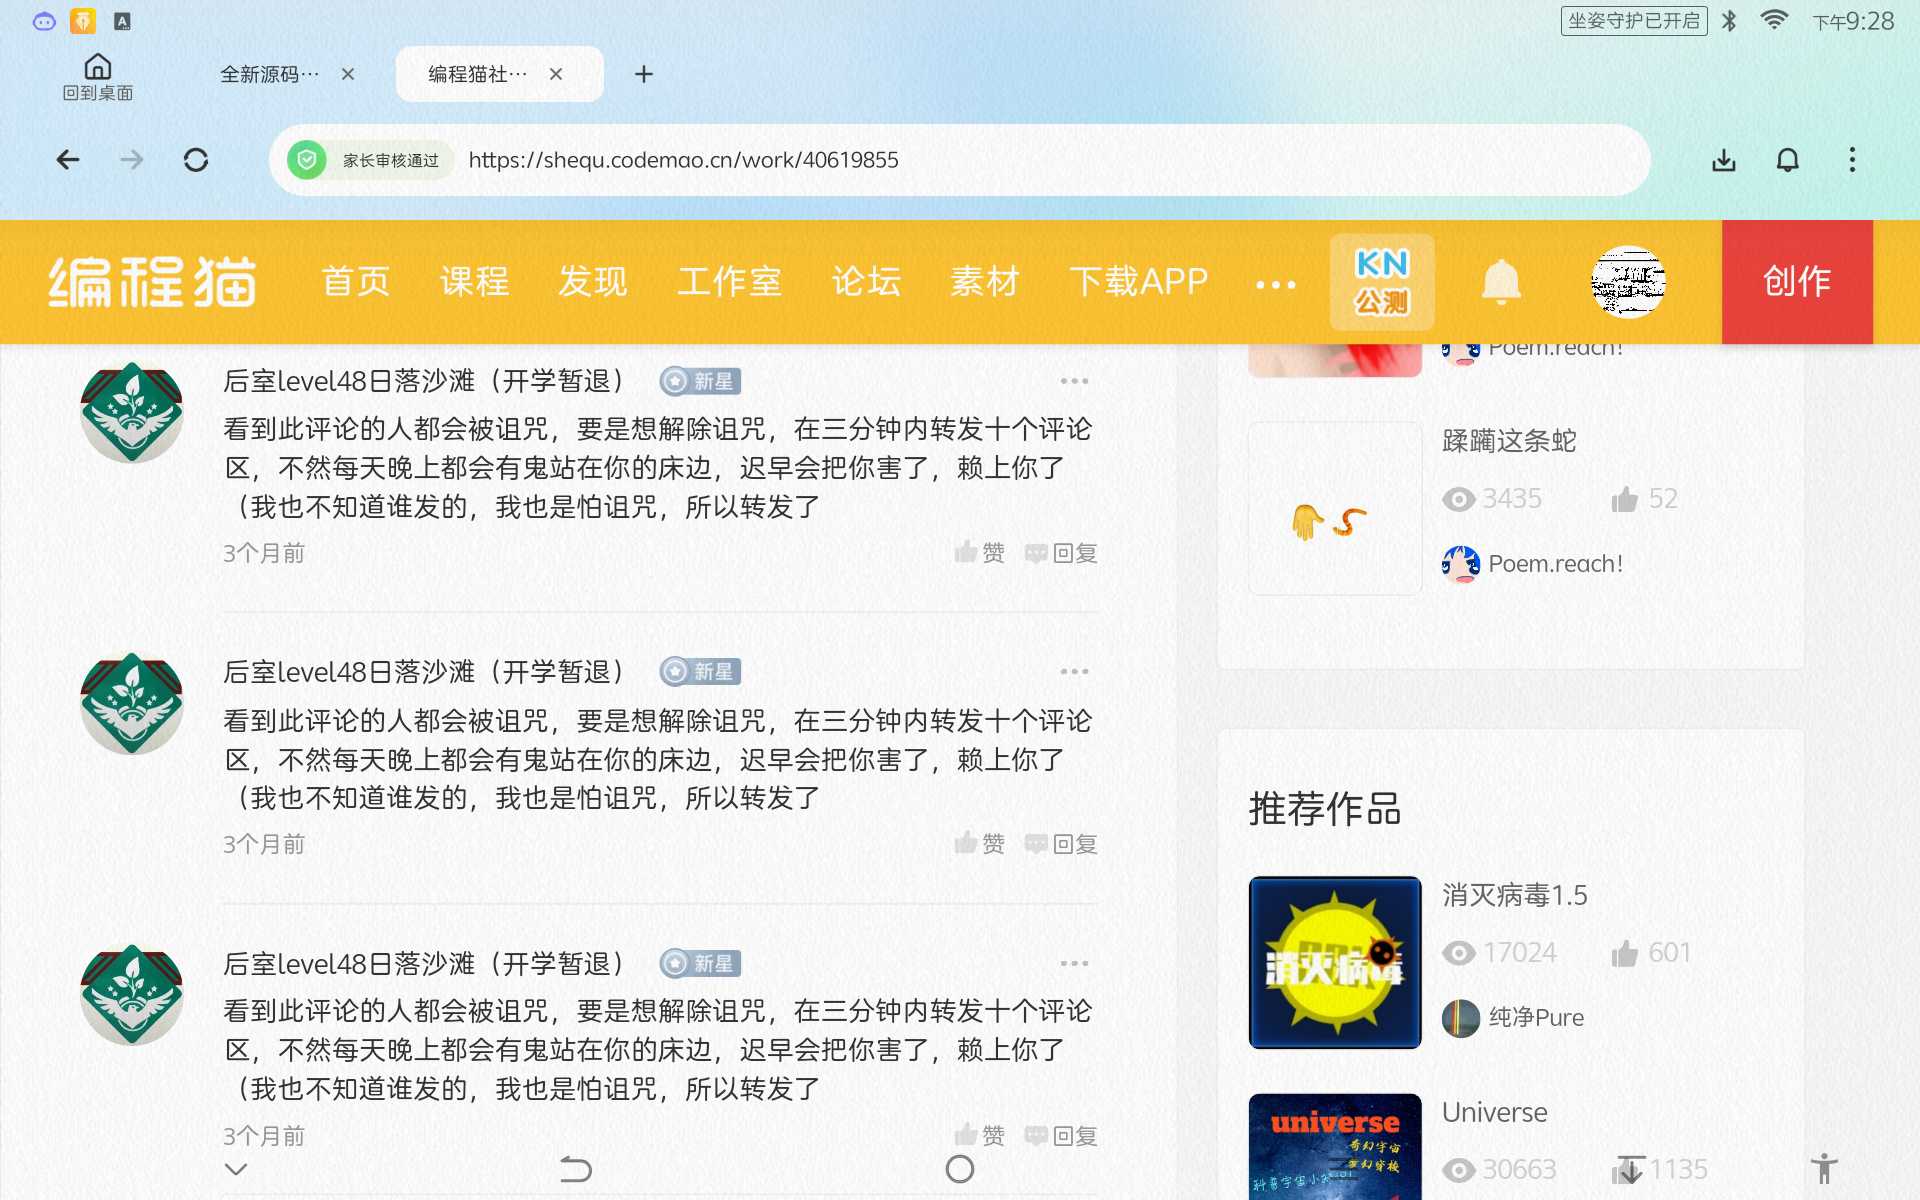Reply to the second comment with 回复
The width and height of the screenshot is (1920, 1200).
tap(1062, 844)
